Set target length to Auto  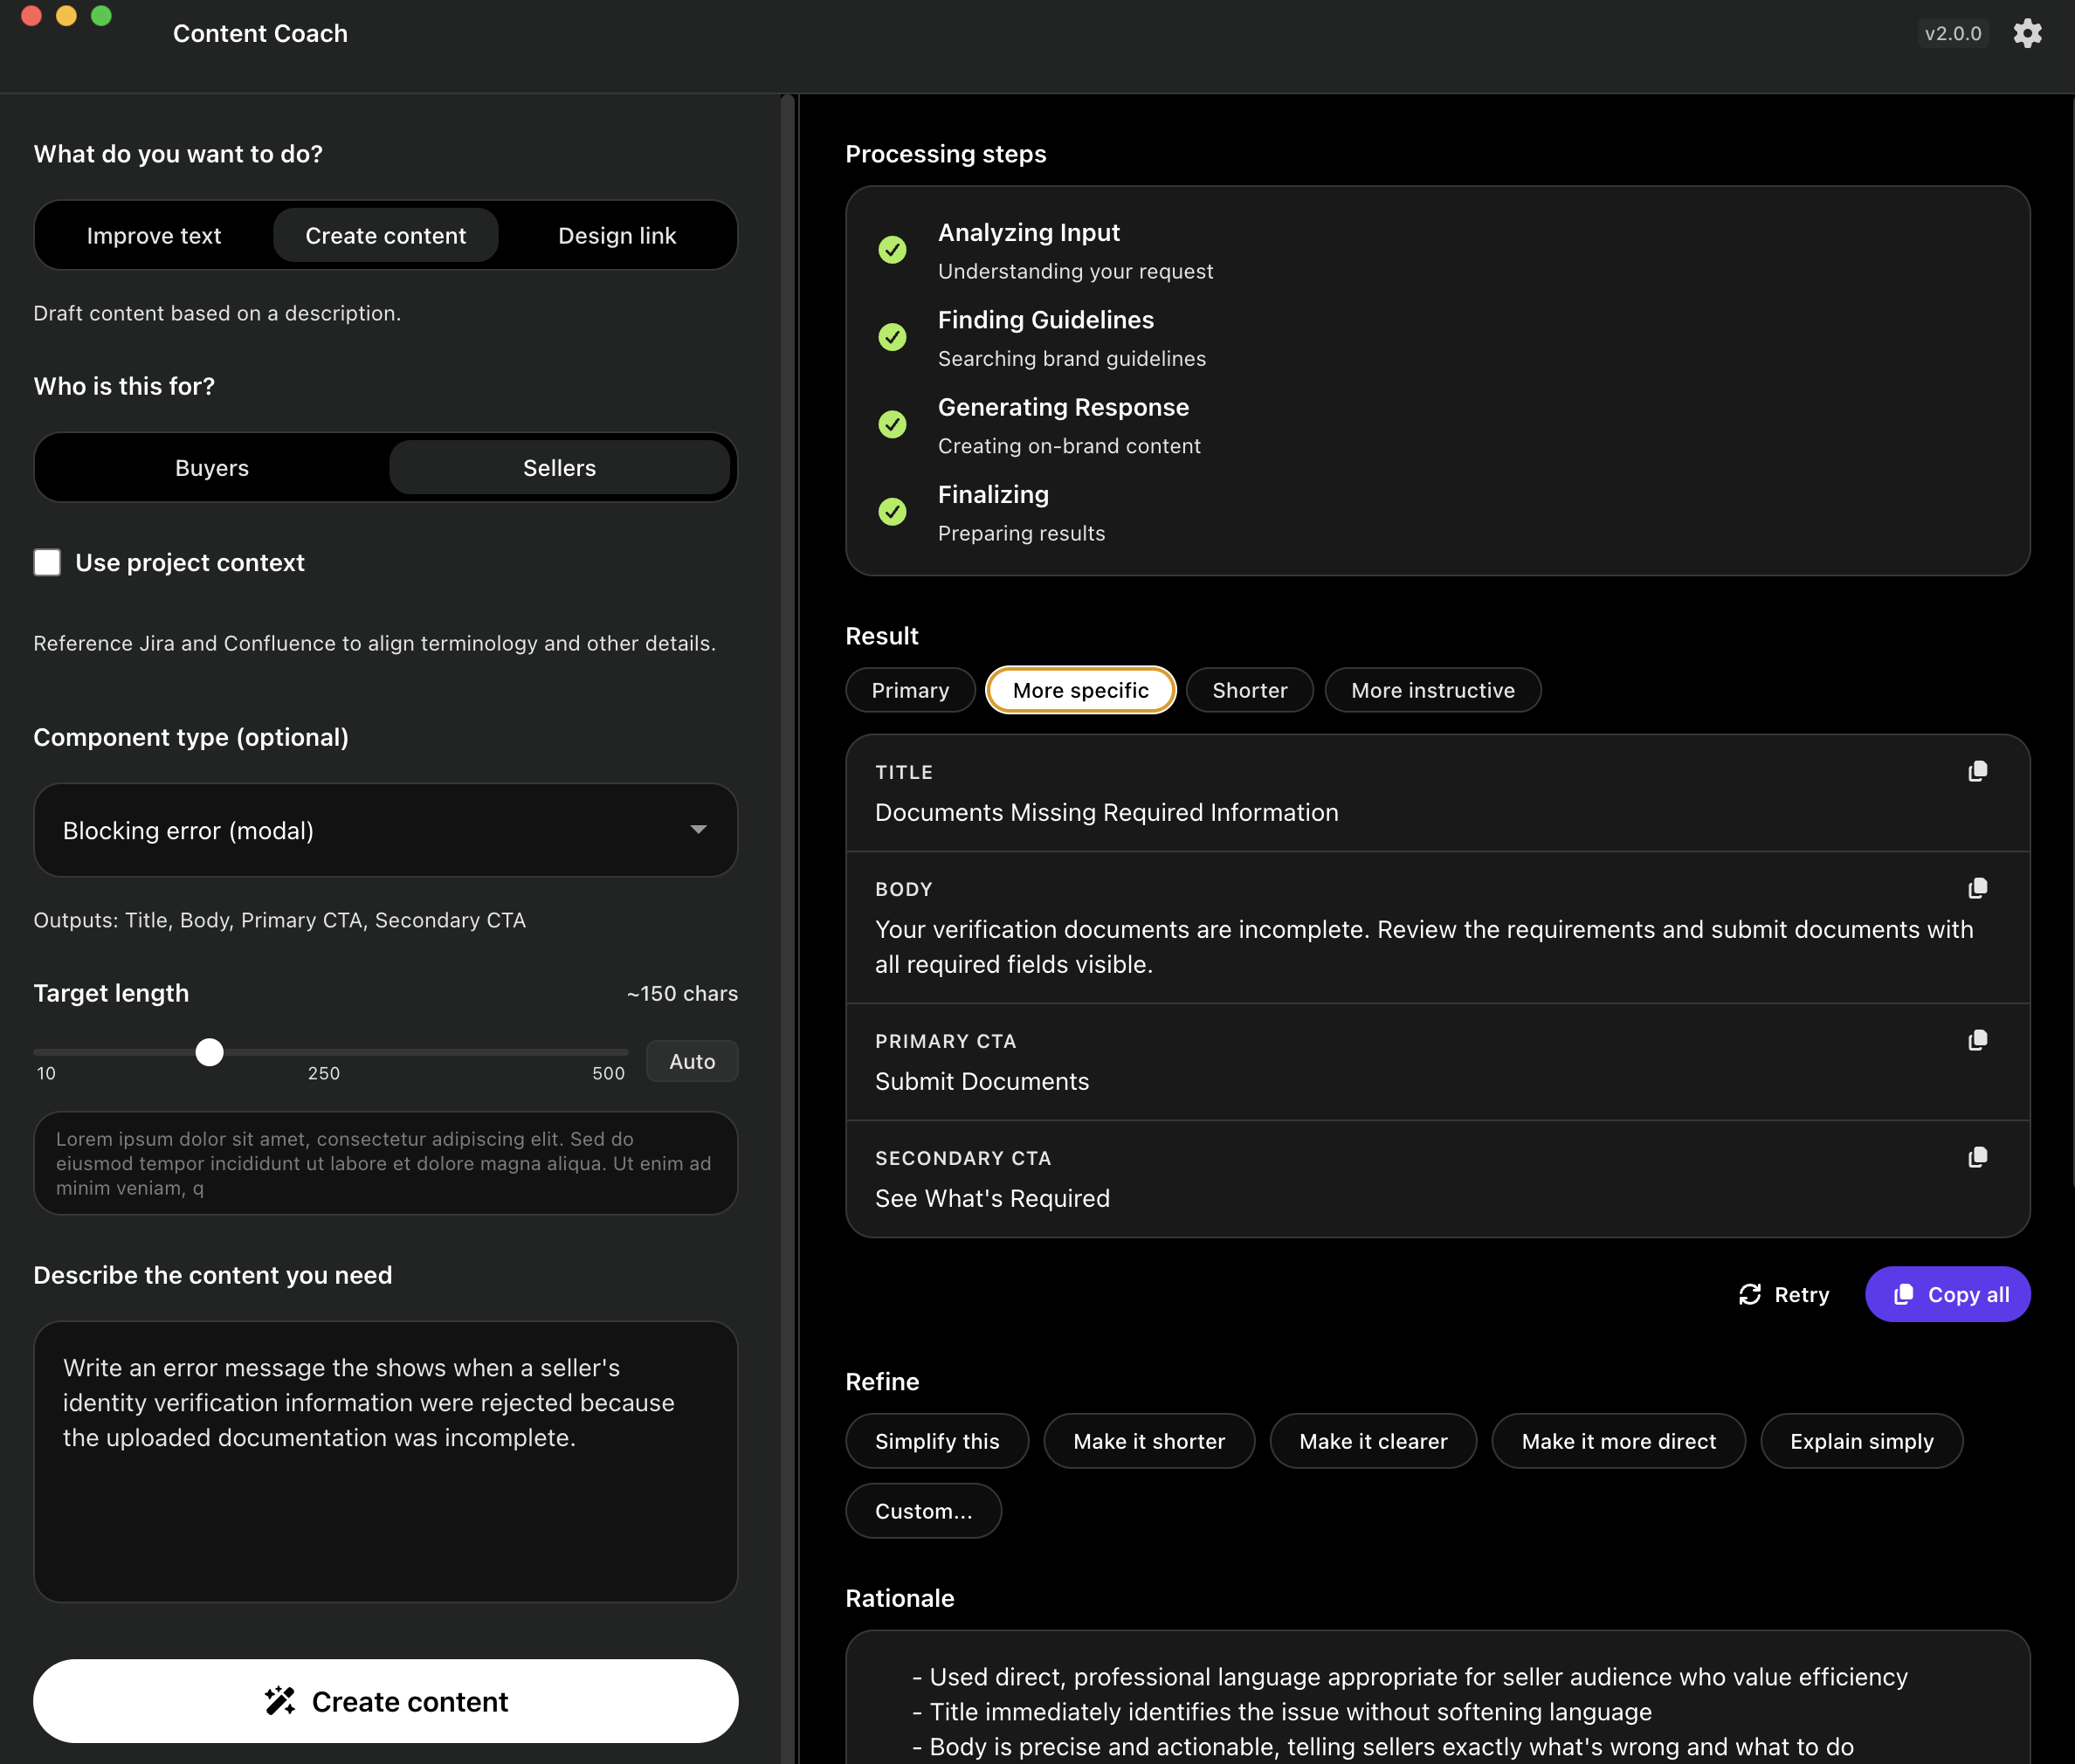(692, 1061)
